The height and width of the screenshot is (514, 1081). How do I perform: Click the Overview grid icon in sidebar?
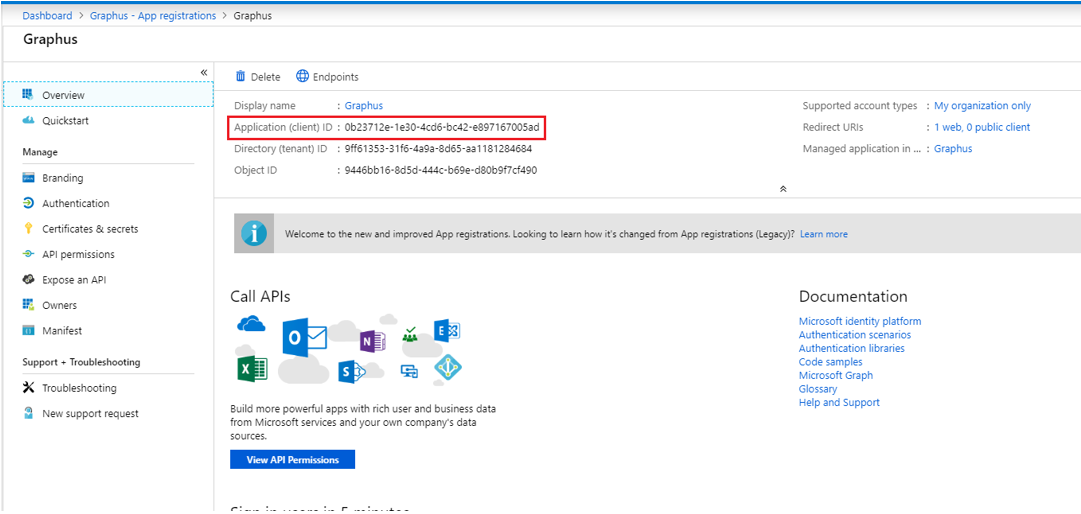coord(28,94)
